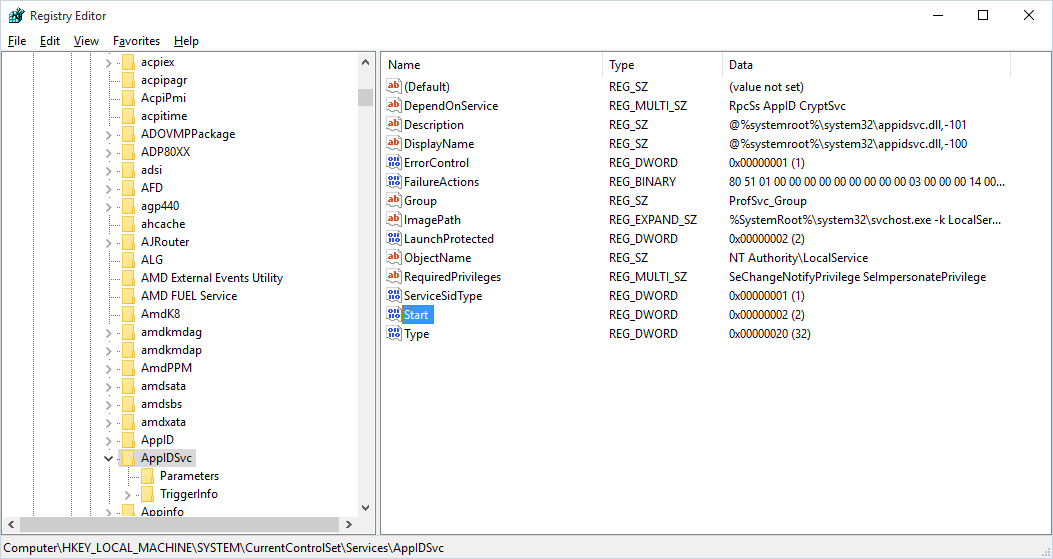Screen dimensions: 1053x559
Task: Open the Help menu
Action: 186,41
